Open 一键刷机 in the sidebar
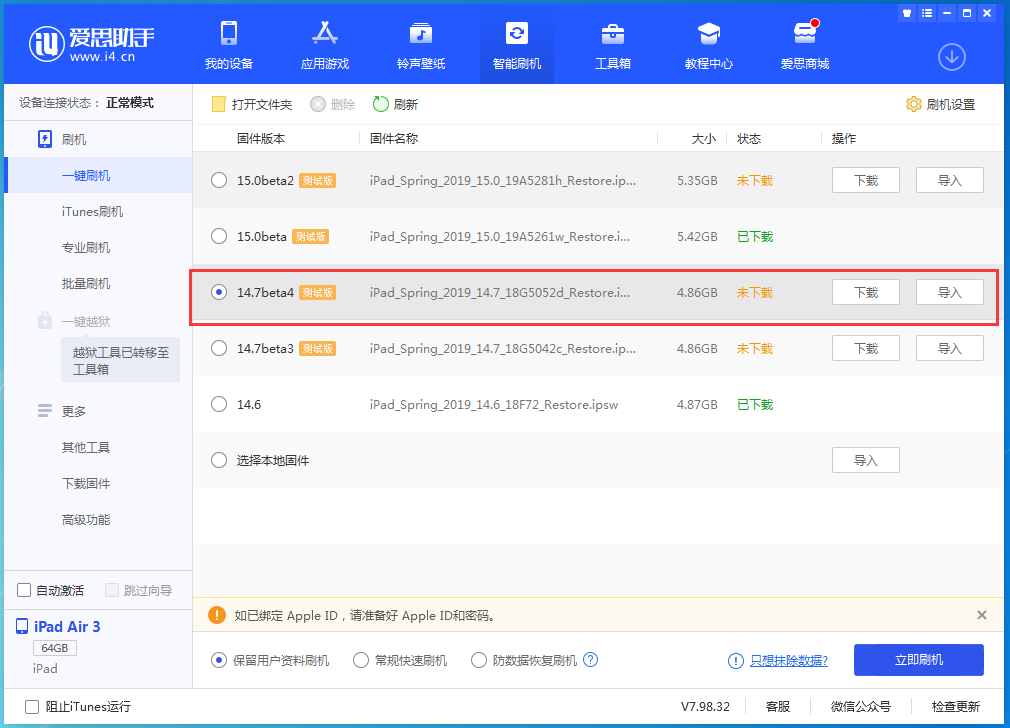Viewport: 1010px width, 728px height. coord(99,175)
